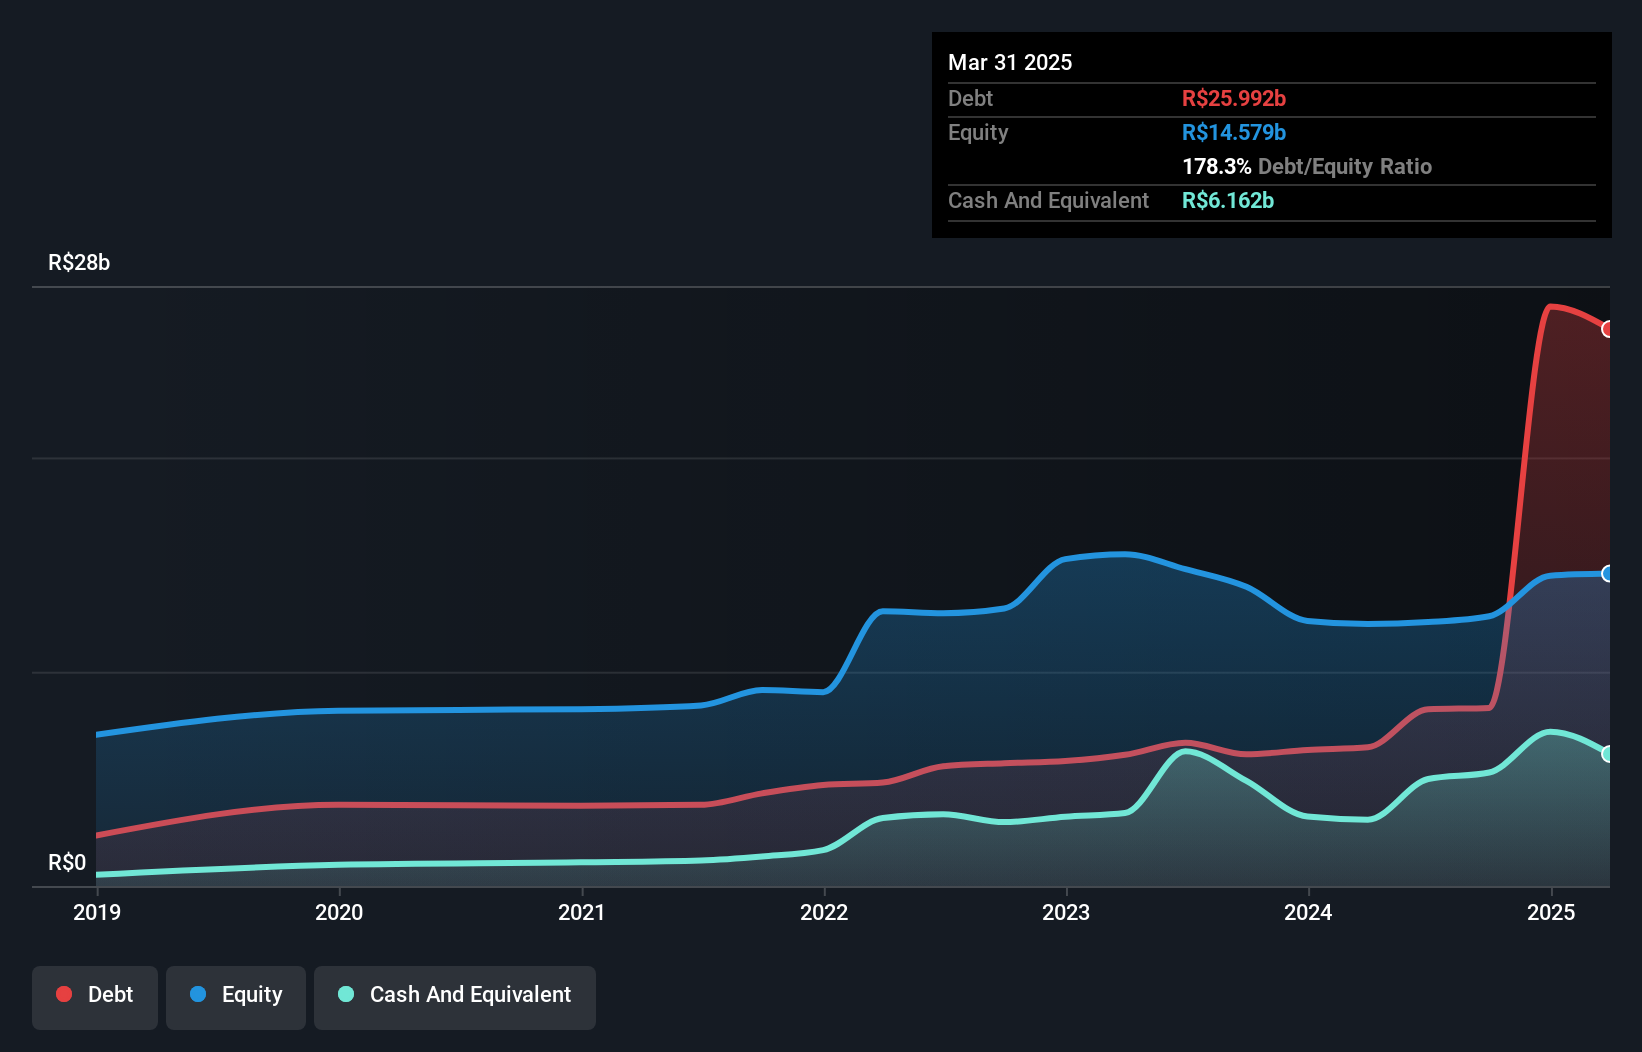
Task: Click the R$28b label on the y-axis
Action: [x=78, y=262]
